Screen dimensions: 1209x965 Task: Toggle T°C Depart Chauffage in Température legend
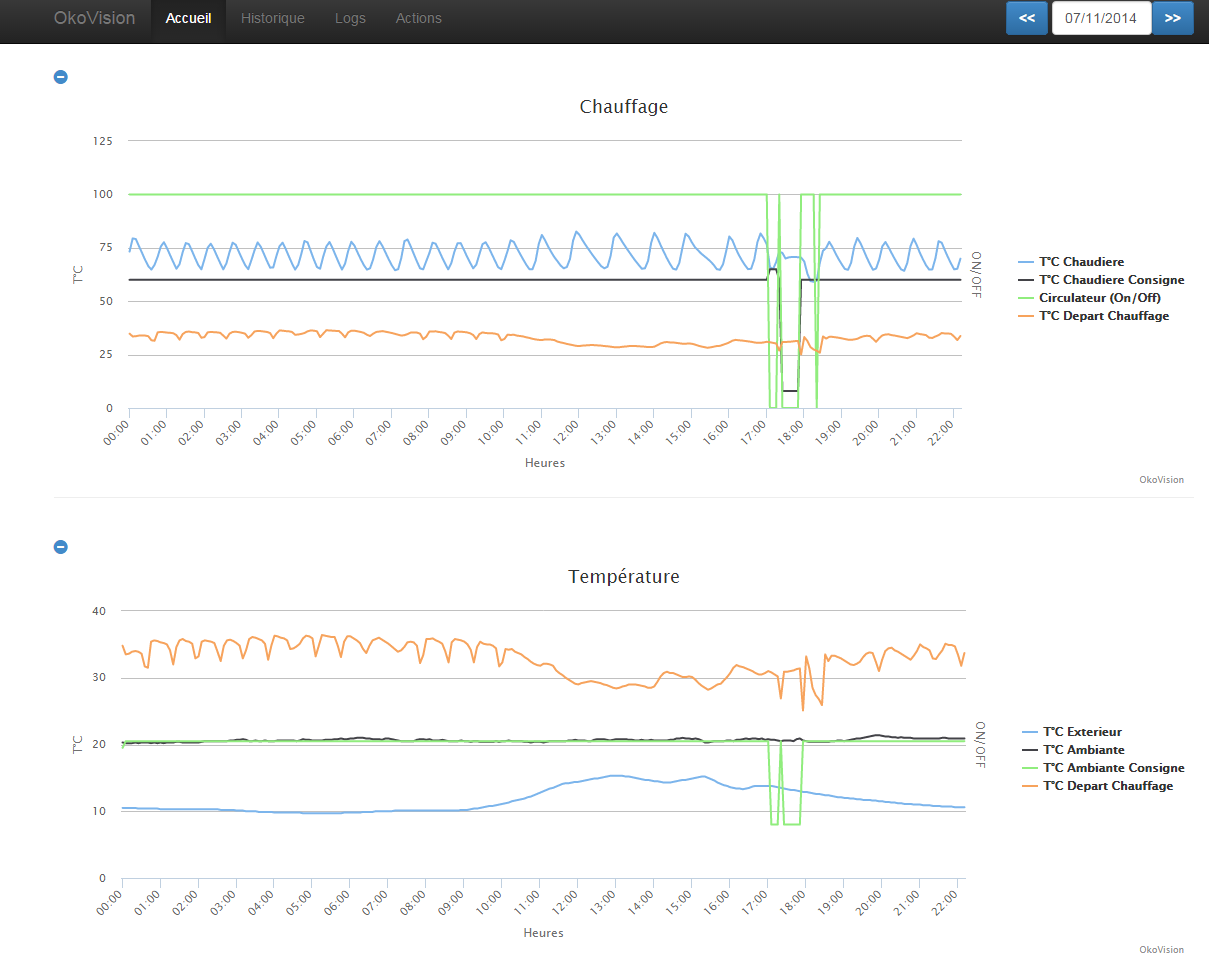1107,786
